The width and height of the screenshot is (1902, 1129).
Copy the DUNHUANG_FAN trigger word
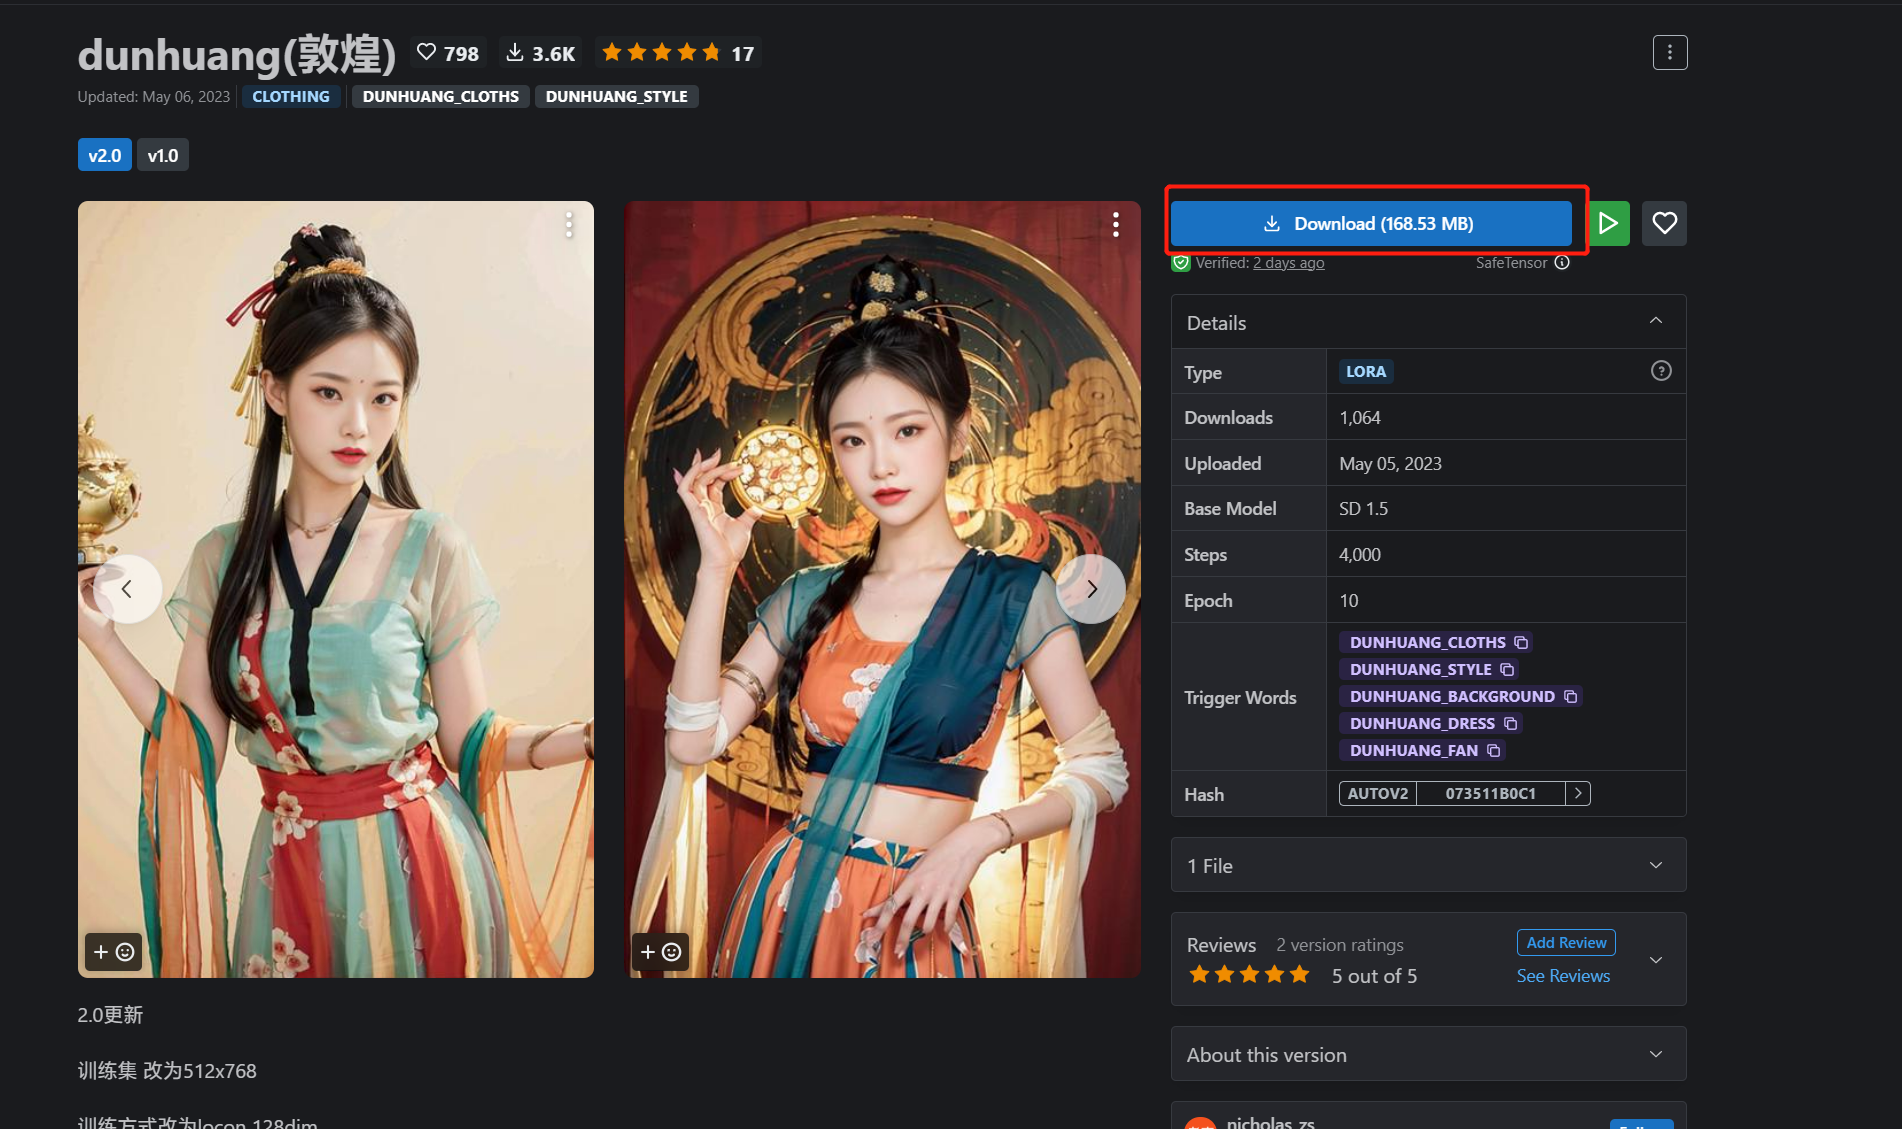pos(1493,750)
